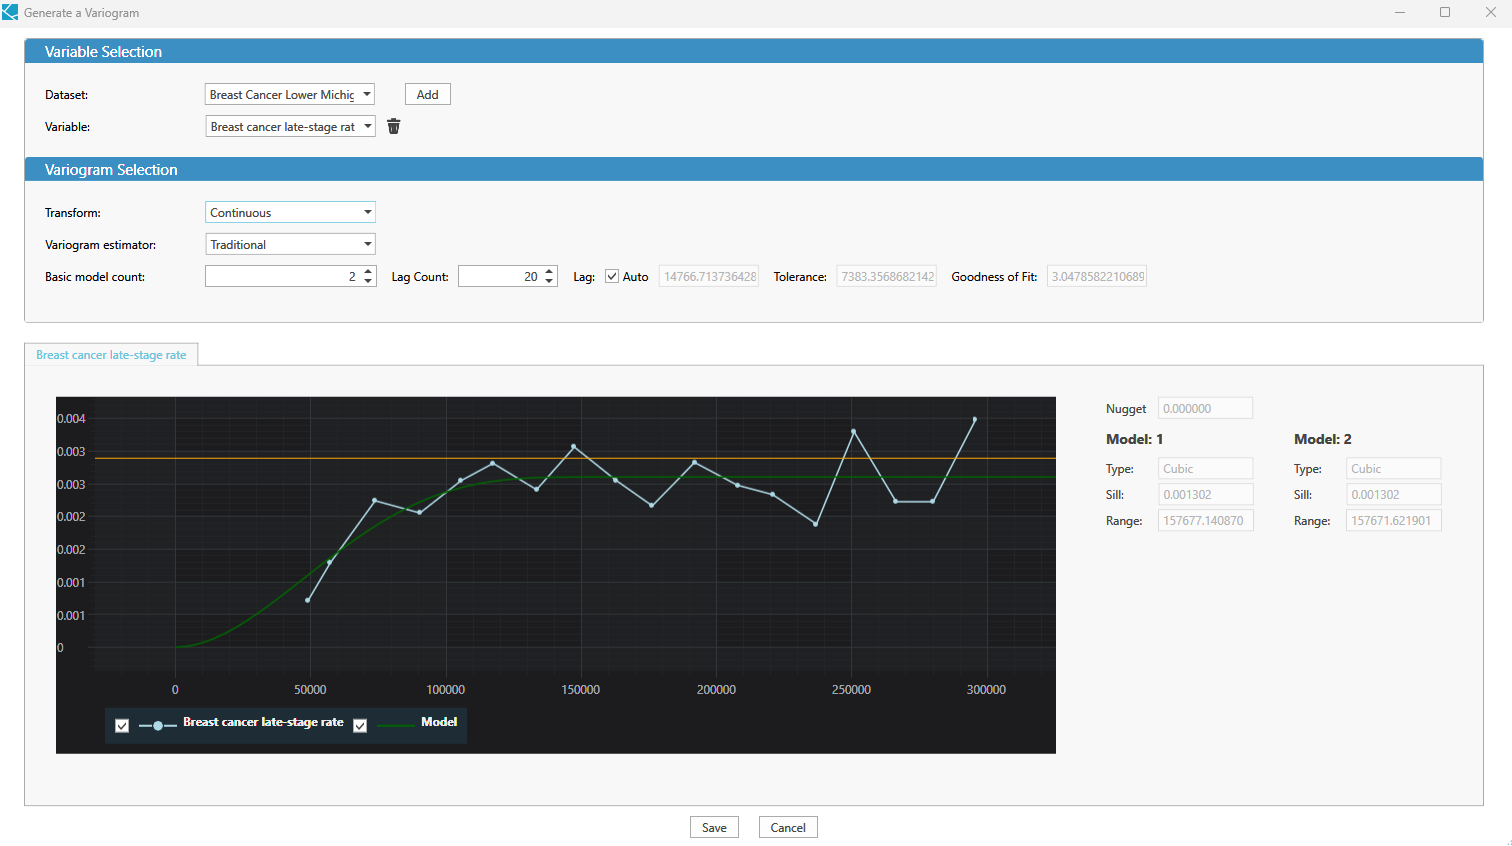
Task: Increment Basic model count with up arrow
Action: [x=368, y=271]
